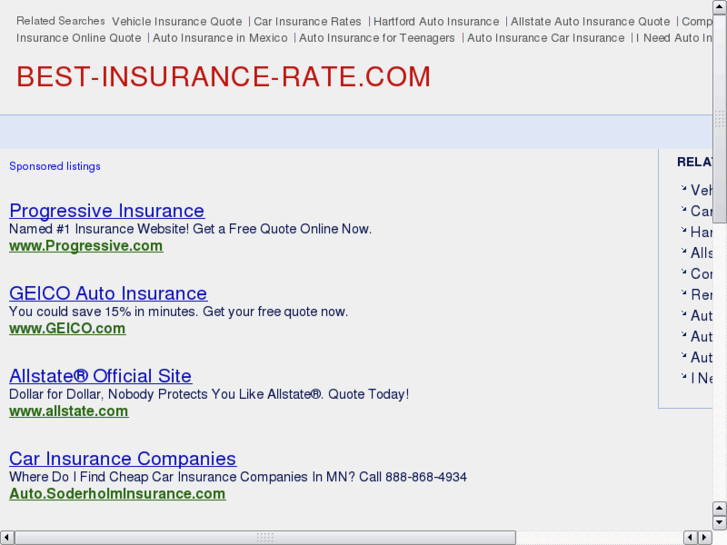Visit www.Progressive.com green link
Screen dimensions: 727x545
[86, 246]
